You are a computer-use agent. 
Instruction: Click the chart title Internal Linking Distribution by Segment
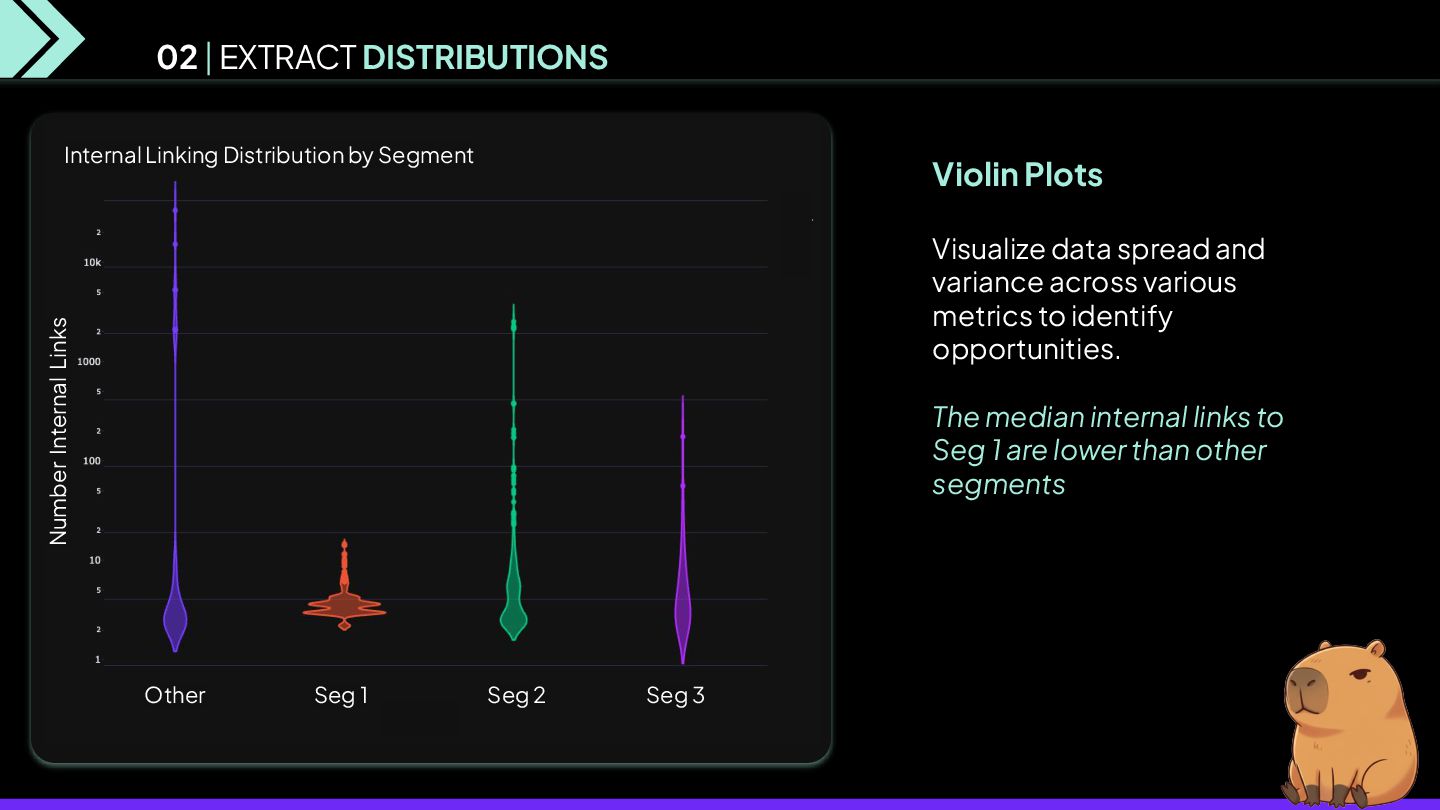coord(269,156)
